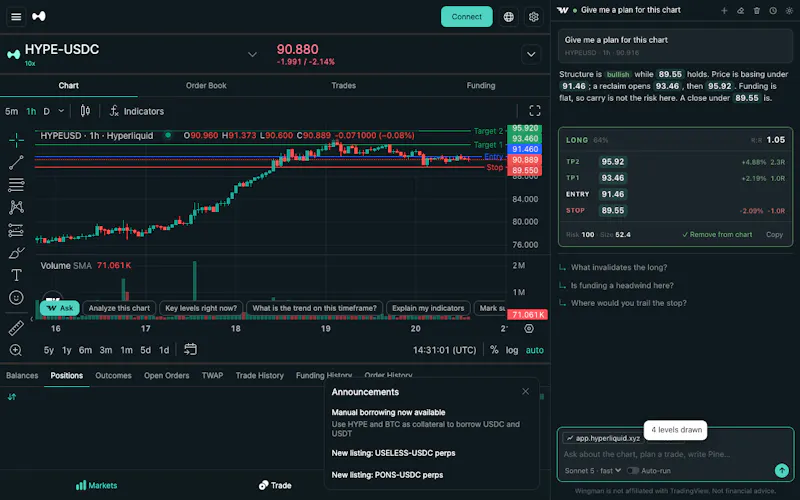Toggle auto scale on chart
The width and height of the screenshot is (800, 500).
535,350
